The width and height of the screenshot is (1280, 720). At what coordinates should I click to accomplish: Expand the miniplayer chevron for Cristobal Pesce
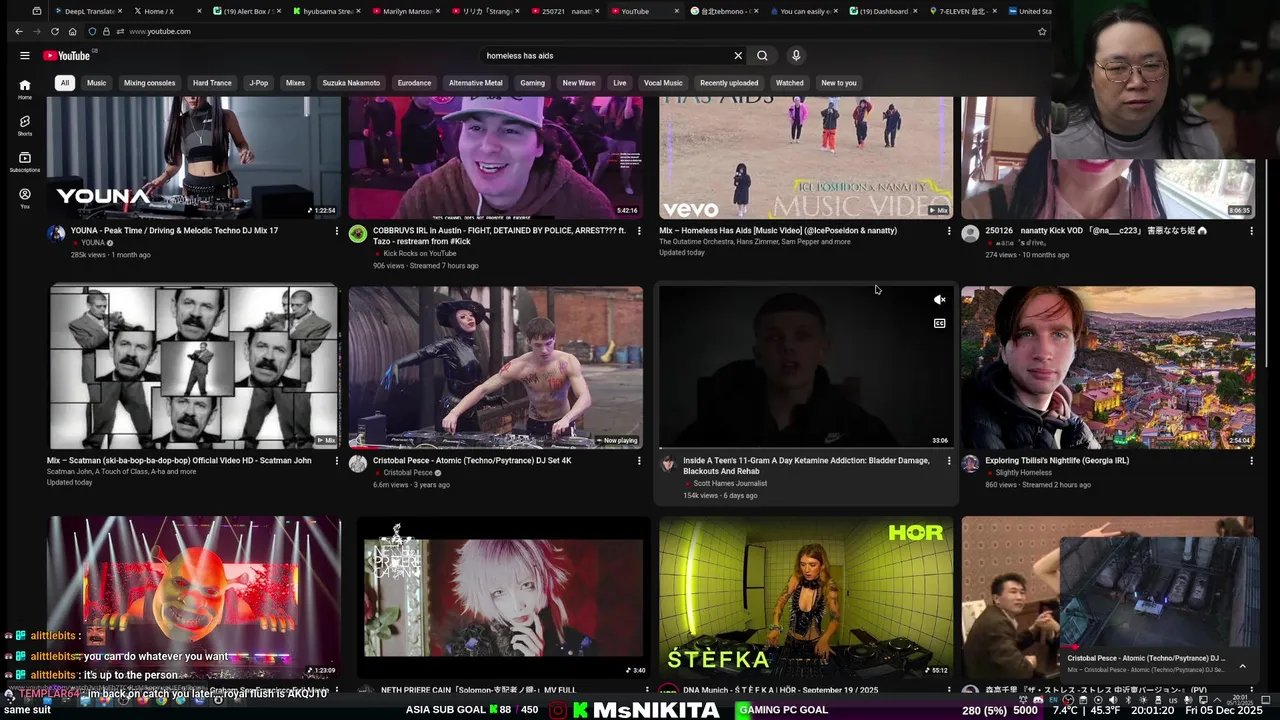click(1242, 666)
